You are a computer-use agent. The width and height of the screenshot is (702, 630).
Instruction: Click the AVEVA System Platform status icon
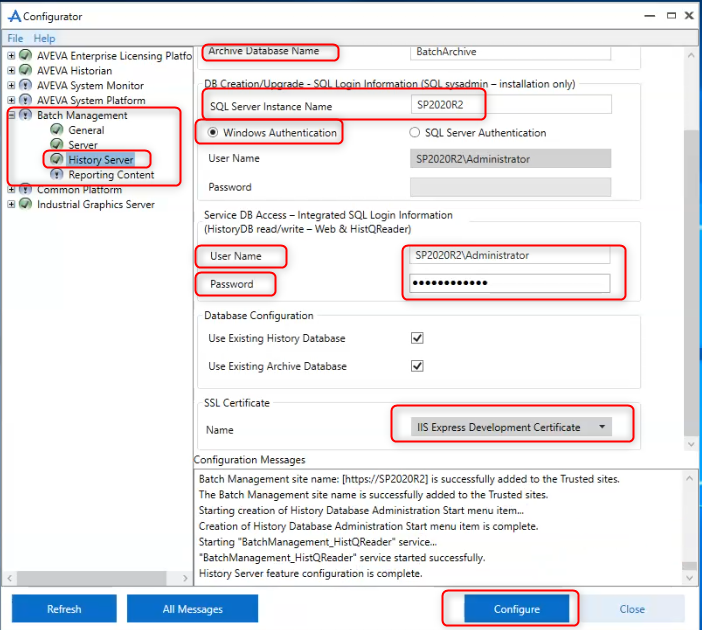pos(26,100)
